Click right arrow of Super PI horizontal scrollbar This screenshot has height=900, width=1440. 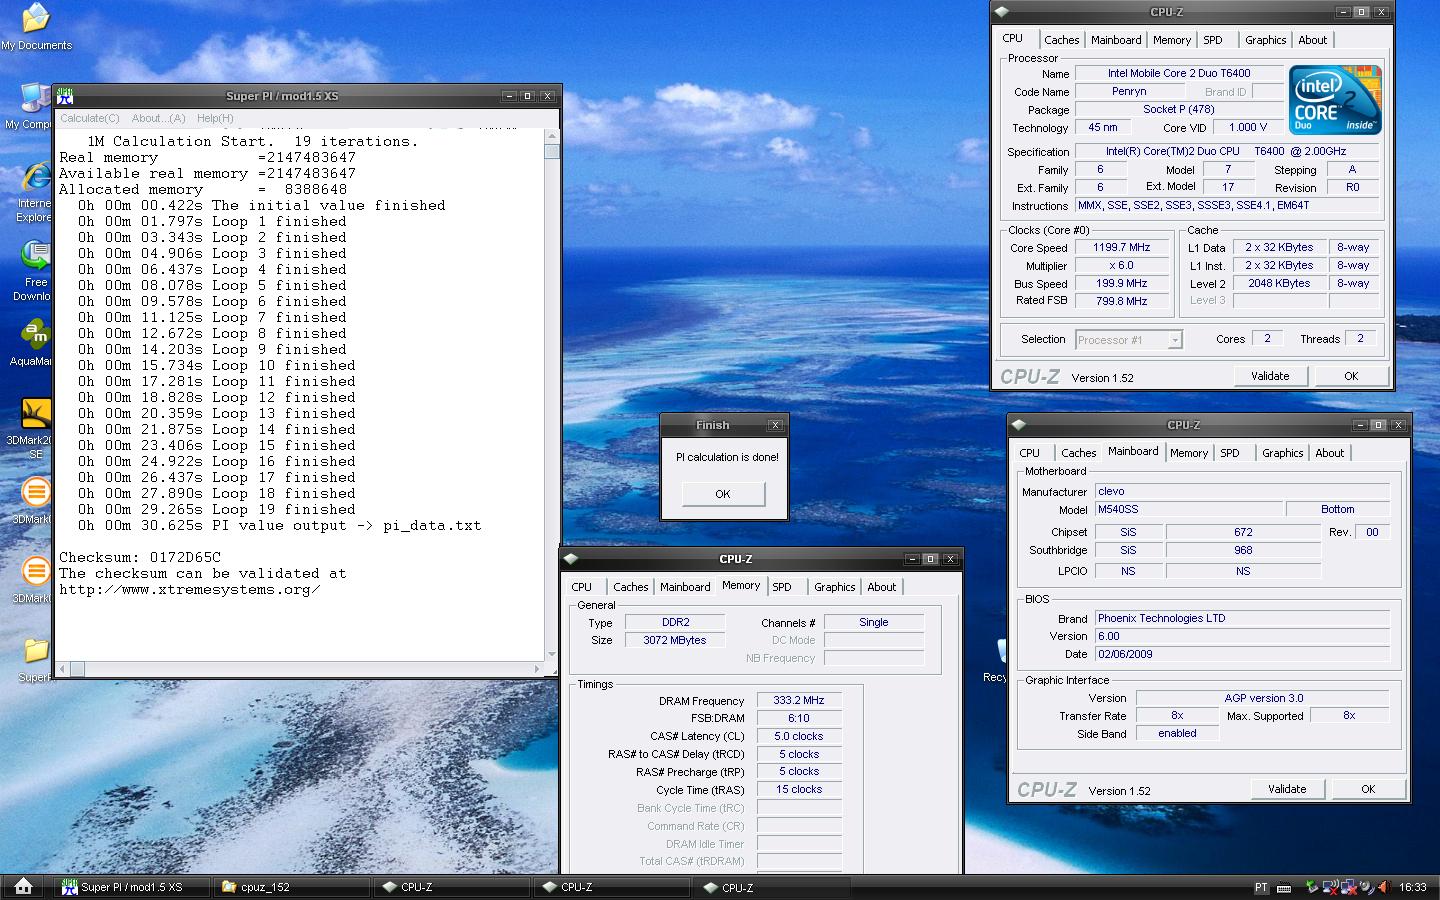pos(538,669)
